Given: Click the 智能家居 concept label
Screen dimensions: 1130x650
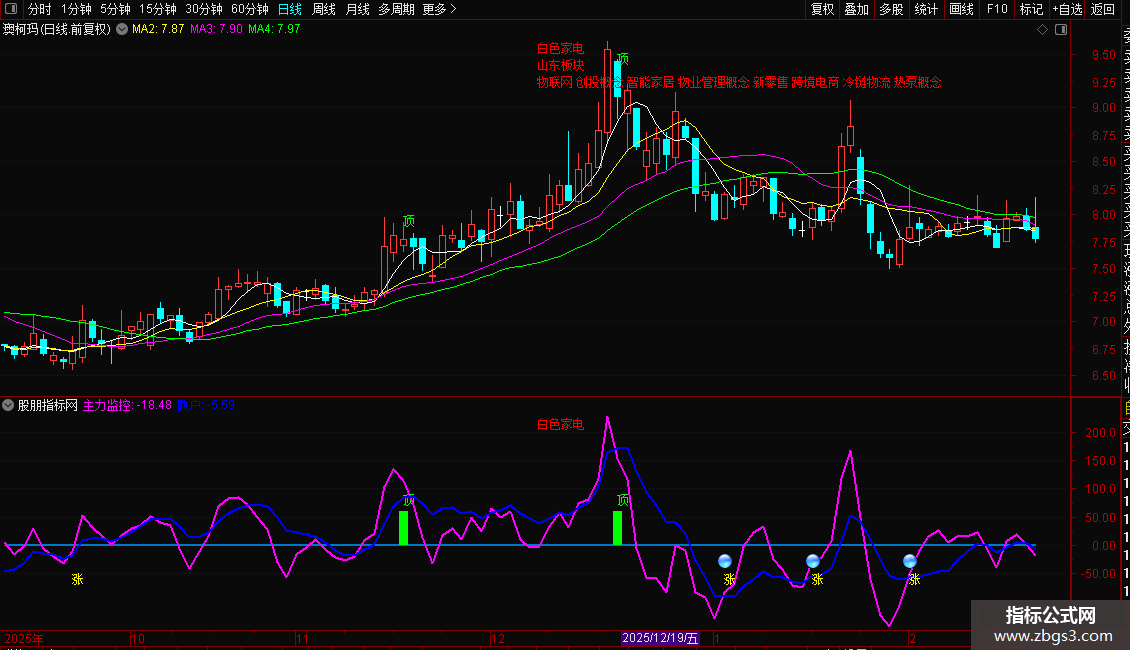Looking at the screenshot, I should click(650, 82).
